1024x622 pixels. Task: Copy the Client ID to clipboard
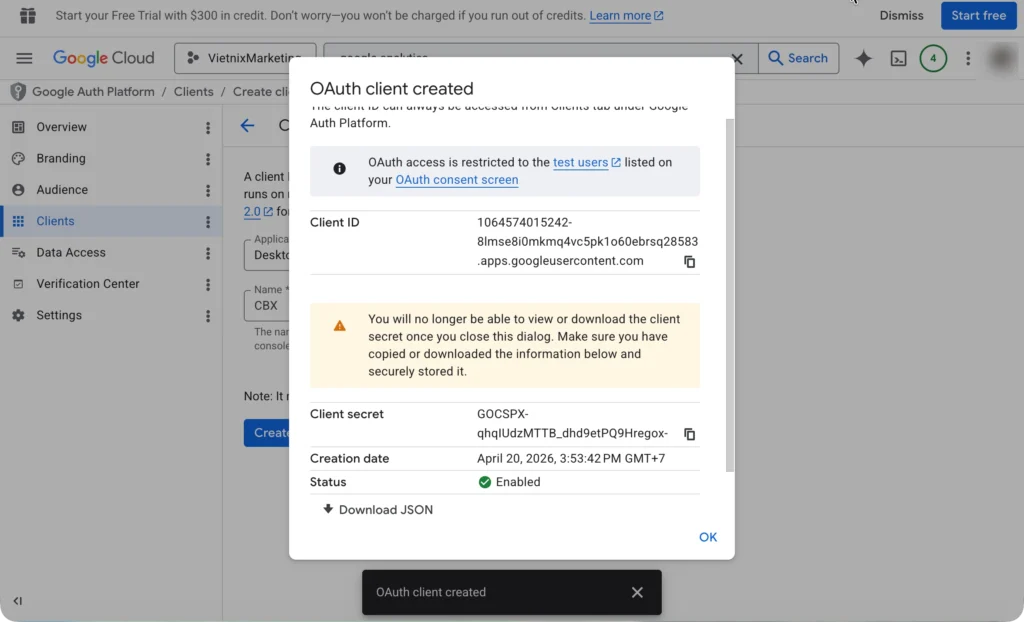689,262
